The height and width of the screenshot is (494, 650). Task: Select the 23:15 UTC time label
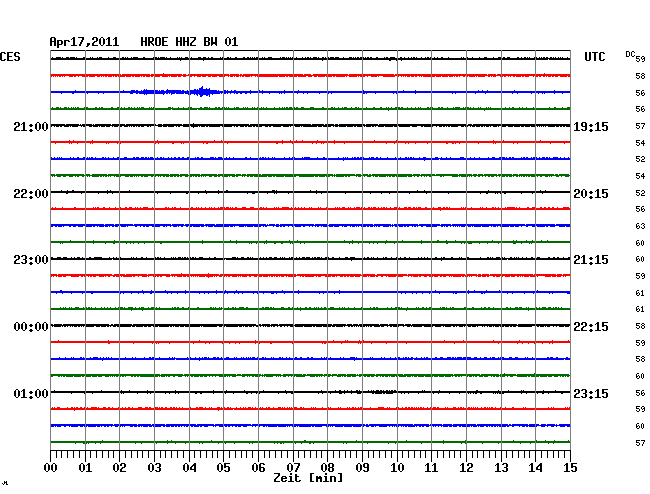[591, 394]
